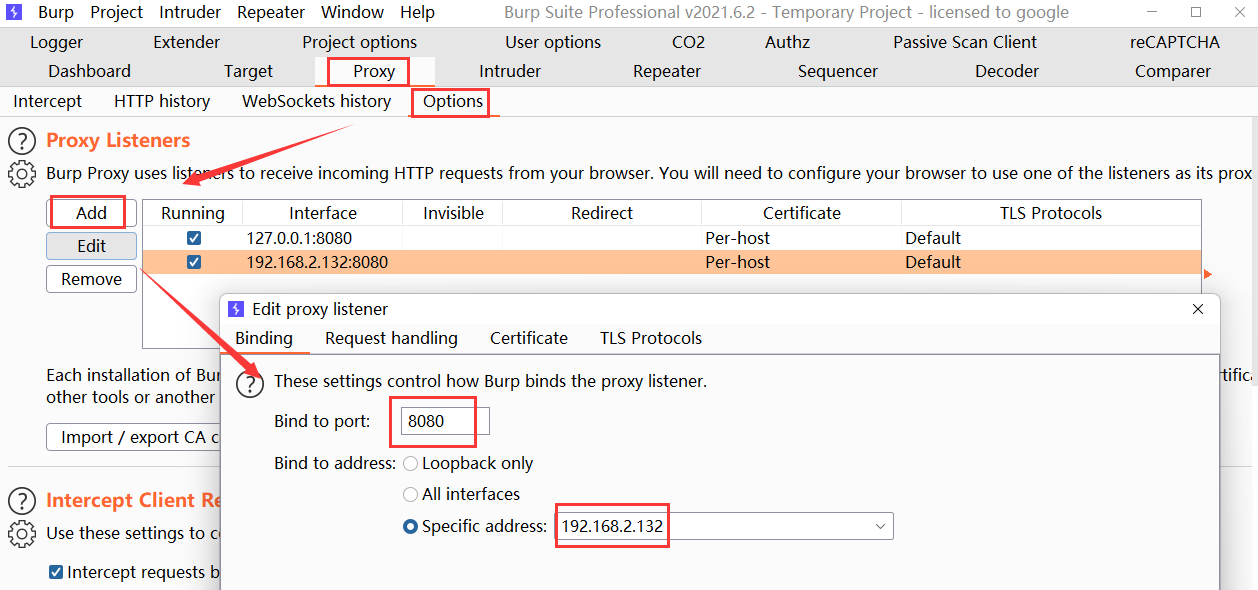
Task: Toggle the Intercept requests checkbox
Action: pyautogui.click(x=56, y=572)
